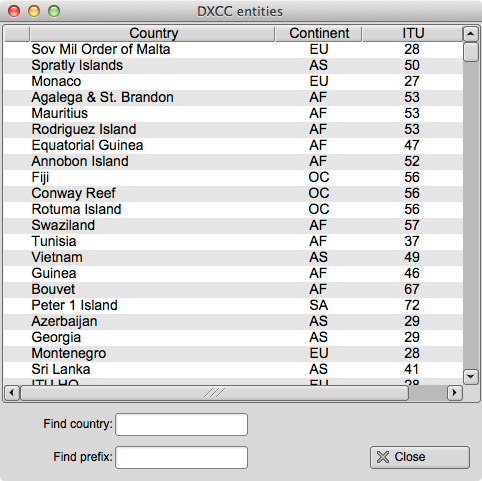482x481 pixels.
Task: Select the Monaco row
Action: coord(233,81)
